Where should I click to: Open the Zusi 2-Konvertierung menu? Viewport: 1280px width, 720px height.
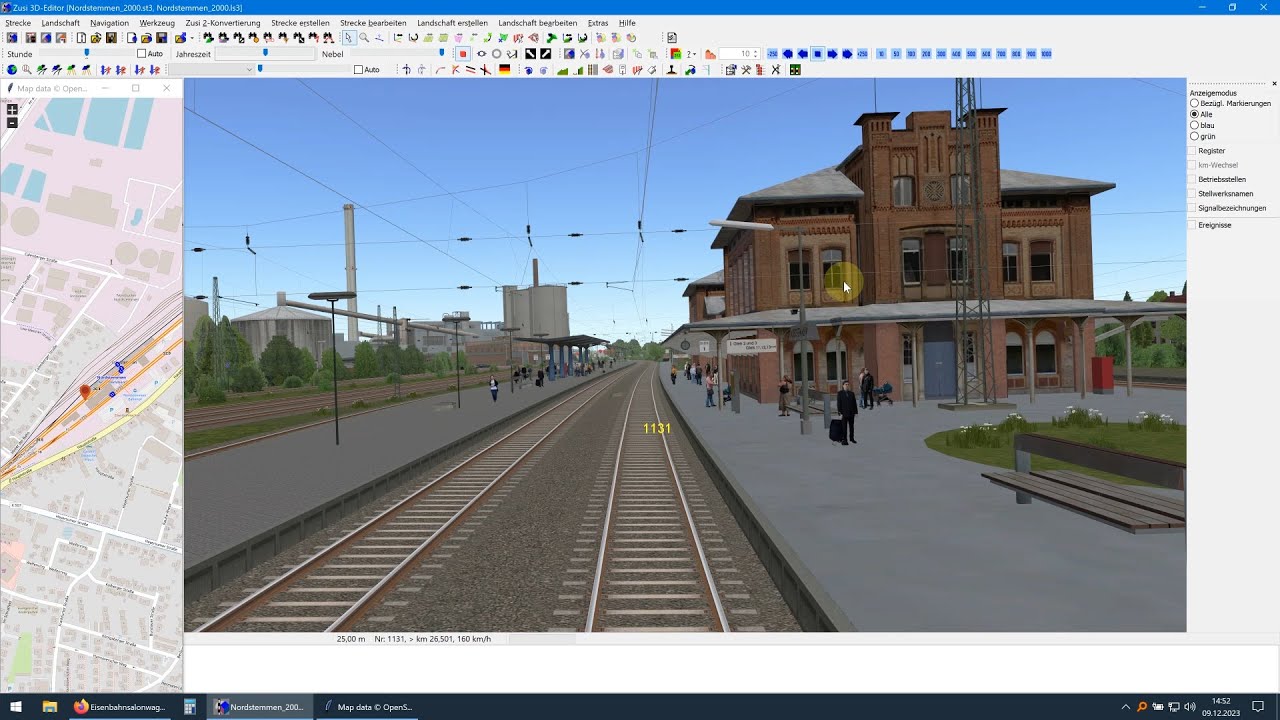tap(223, 23)
